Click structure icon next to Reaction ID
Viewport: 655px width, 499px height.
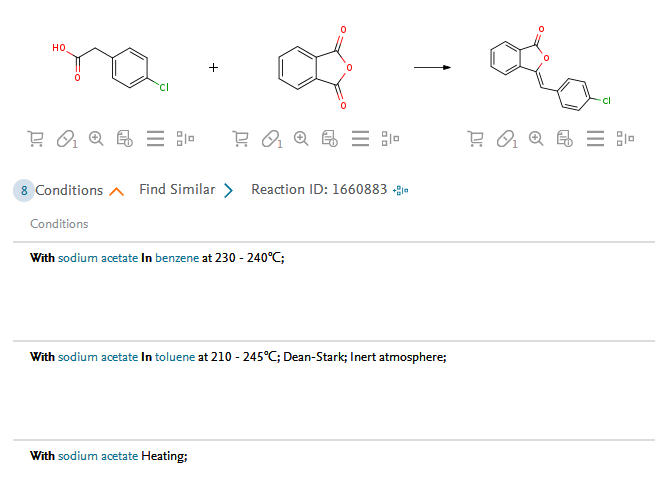(x=403, y=190)
